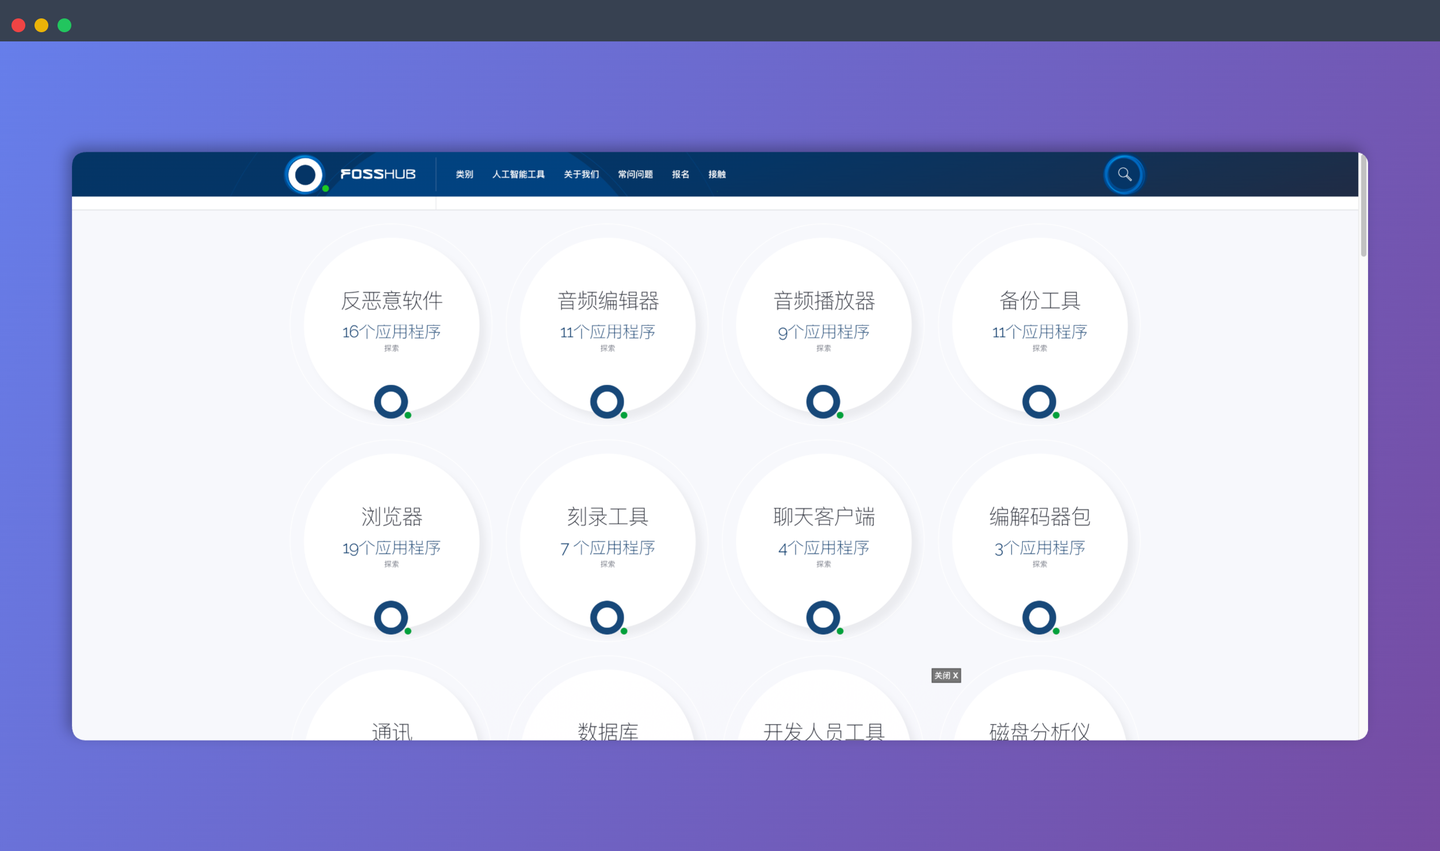Click the circle icon under 音频播放器
Image resolution: width=1440 pixels, height=851 pixels.
click(823, 401)
